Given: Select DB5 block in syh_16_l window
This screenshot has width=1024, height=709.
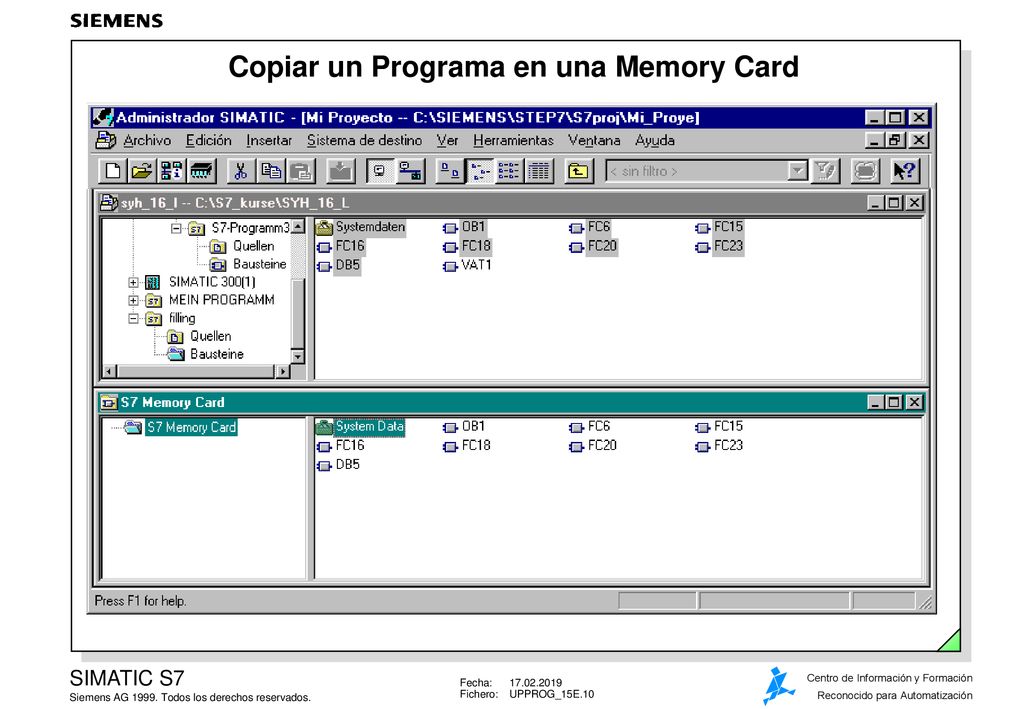Looking at the screenshot, I should (x=339, y=265).
